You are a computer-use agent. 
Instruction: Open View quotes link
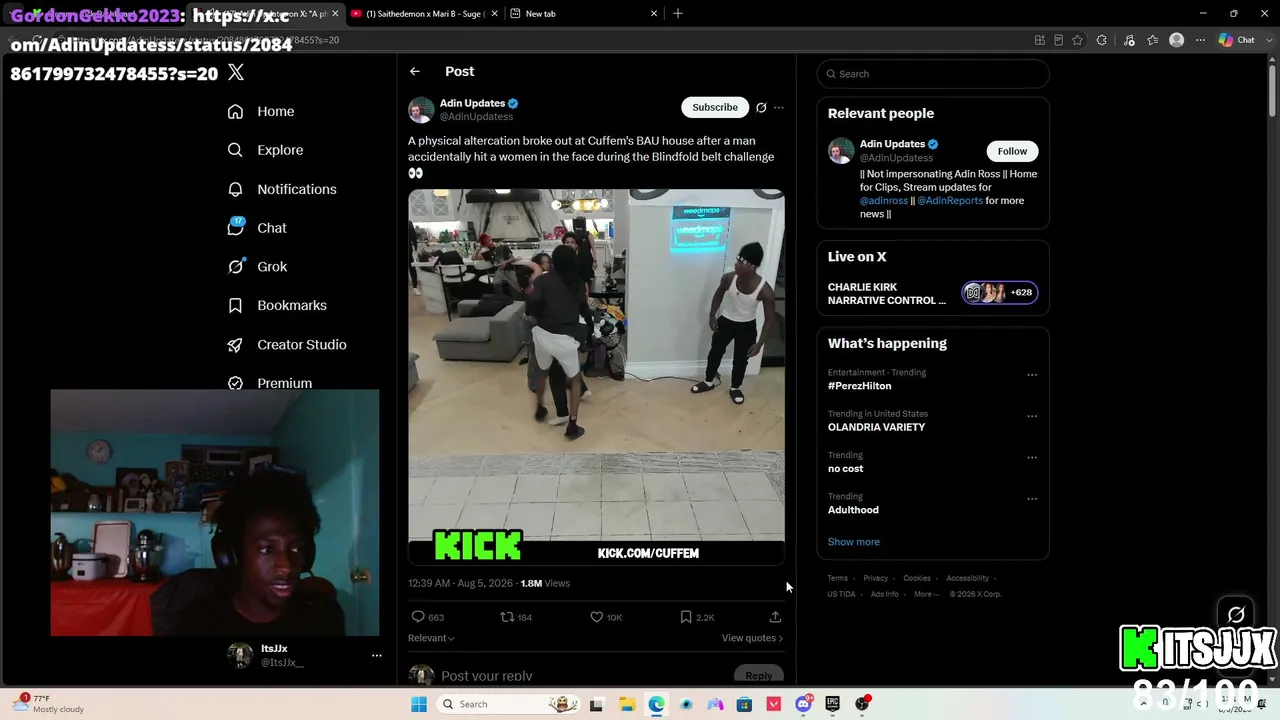(x=752, y=638)
